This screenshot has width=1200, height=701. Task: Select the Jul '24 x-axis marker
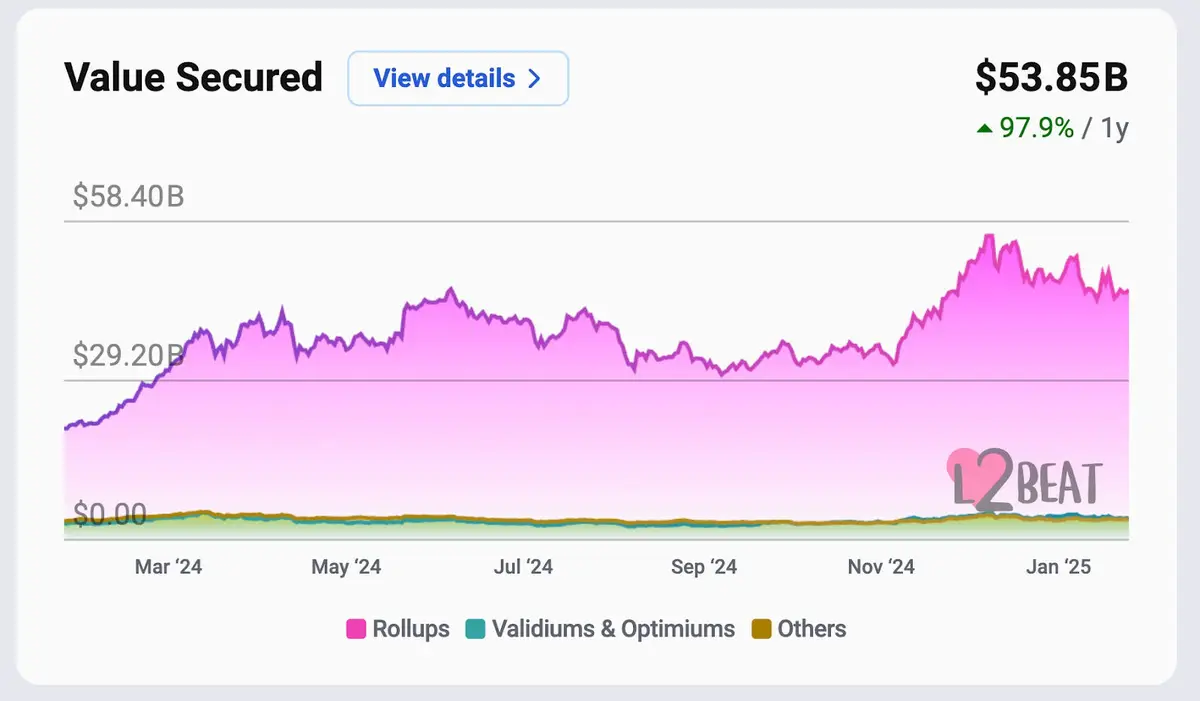pyautogui.click(x=522, y=567)
